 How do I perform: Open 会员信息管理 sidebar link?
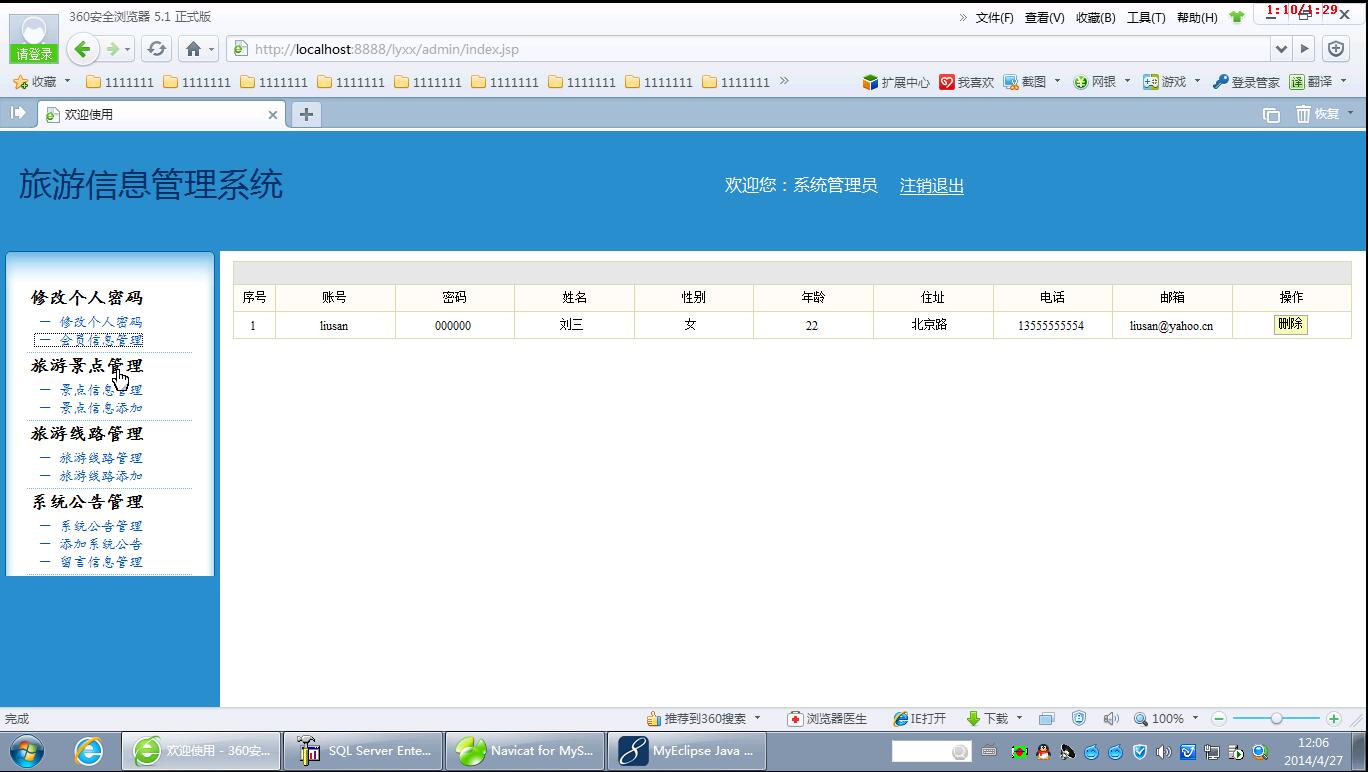101,340
